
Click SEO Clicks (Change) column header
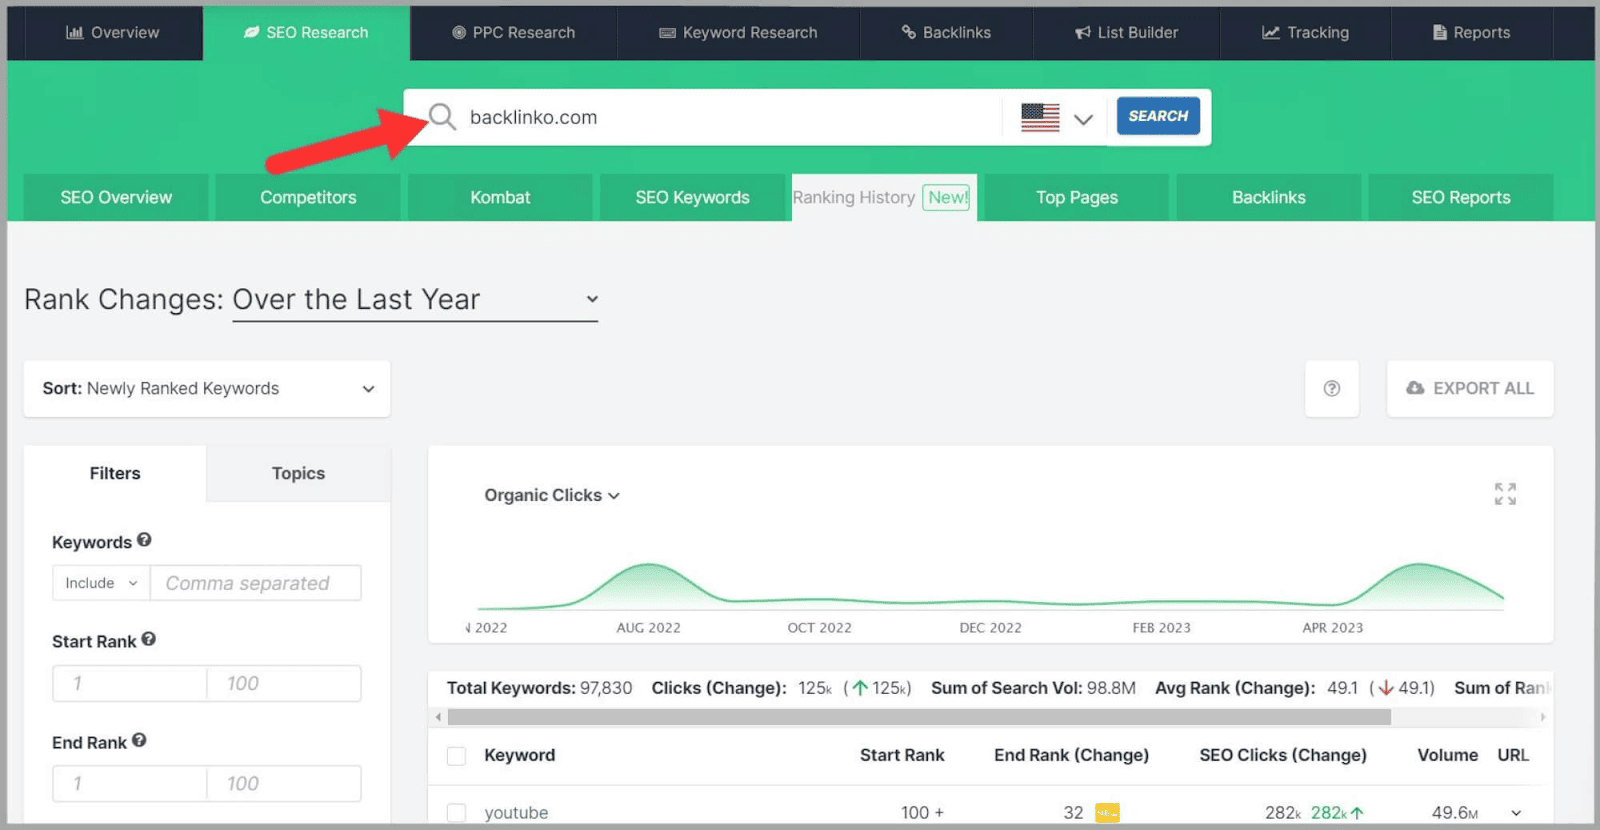[x=1283, y=755]
